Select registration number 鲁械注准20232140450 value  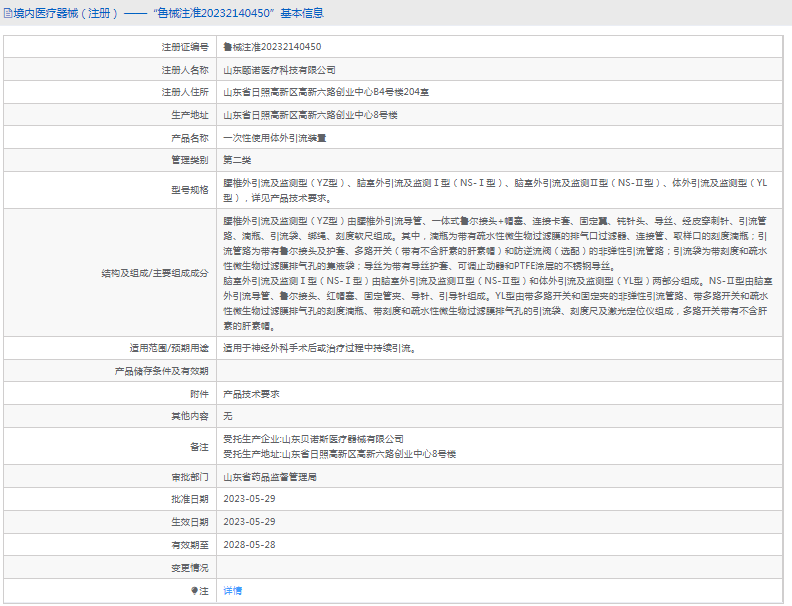pos(272,47)
